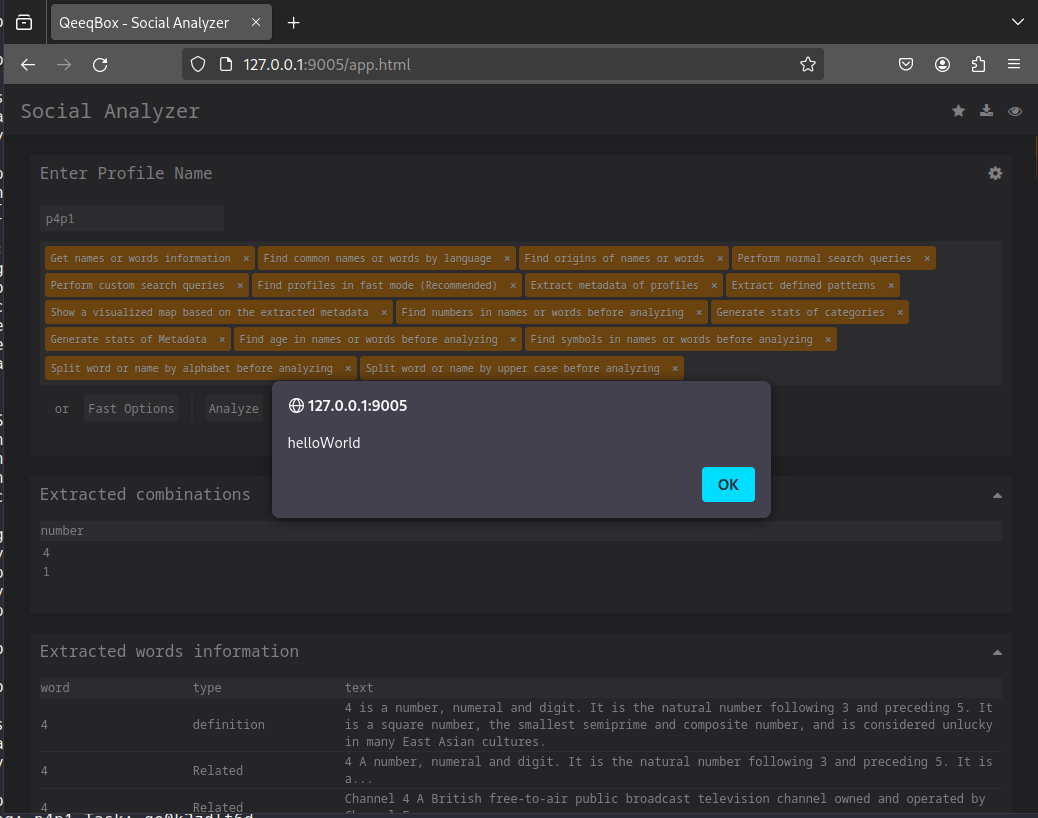Bookmark this page with the URL star

(807, 65)
